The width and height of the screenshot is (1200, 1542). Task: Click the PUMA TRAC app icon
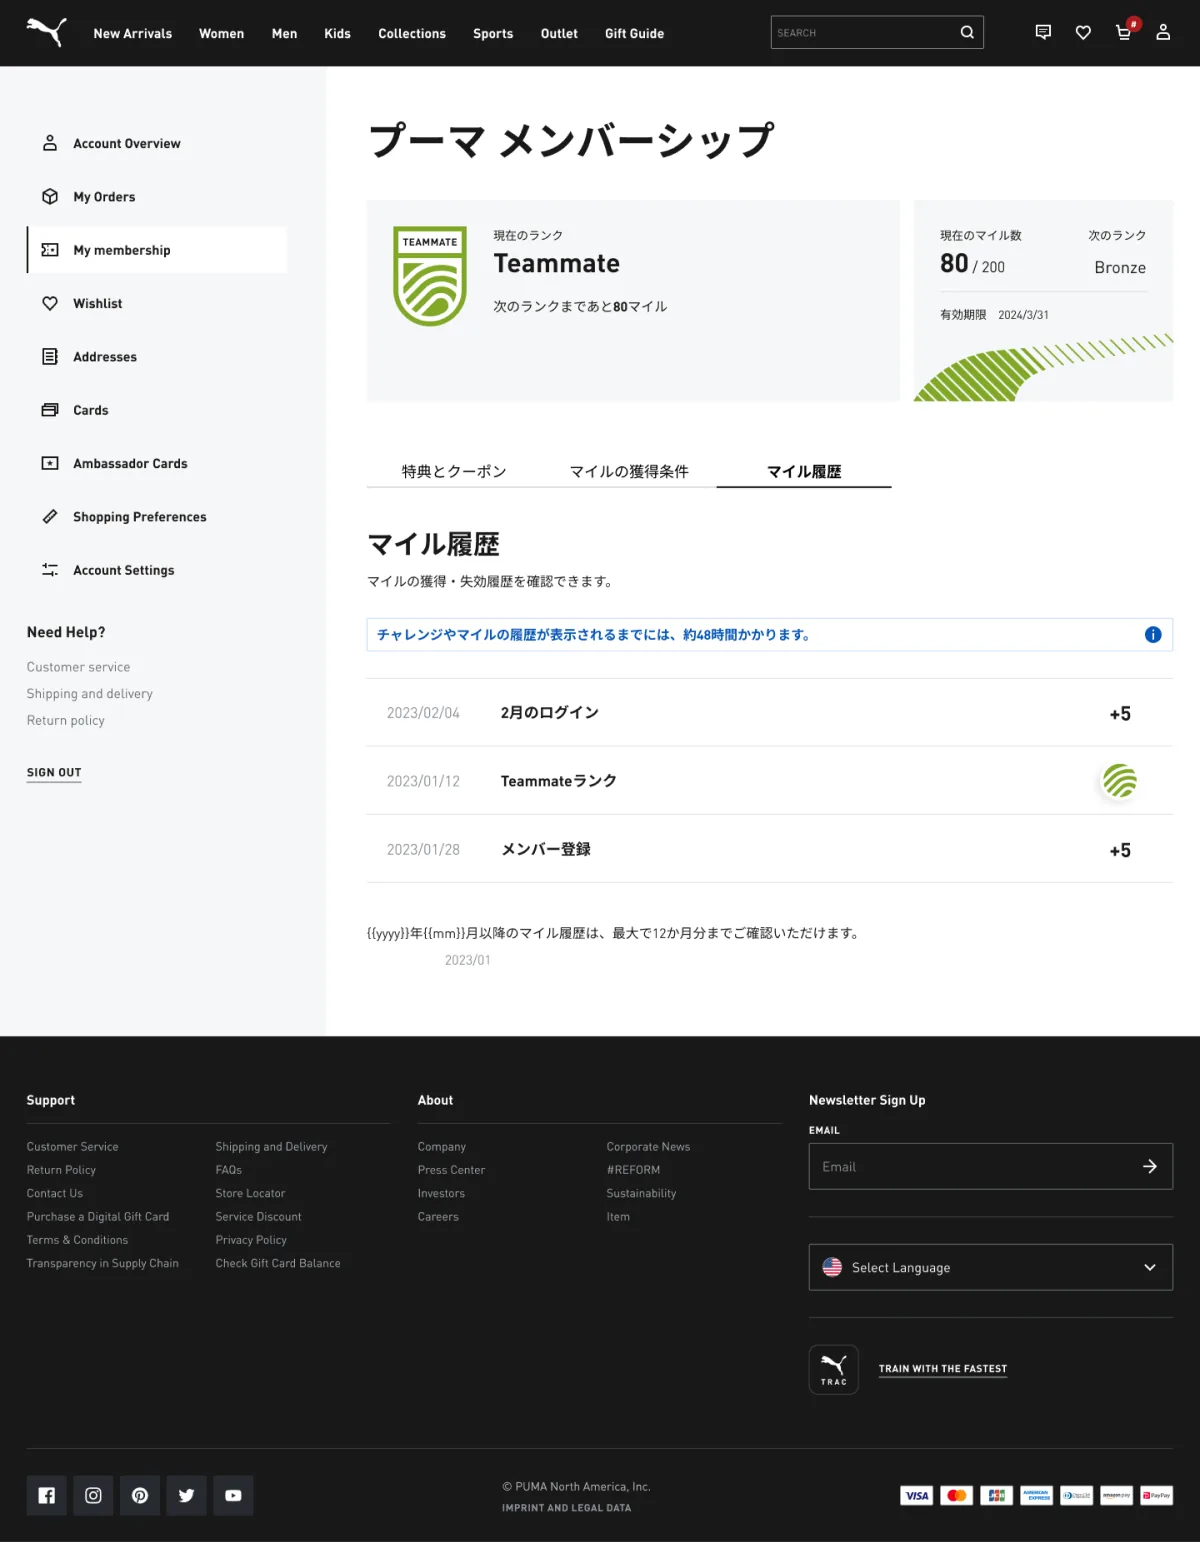click(x=834, y=1369)
